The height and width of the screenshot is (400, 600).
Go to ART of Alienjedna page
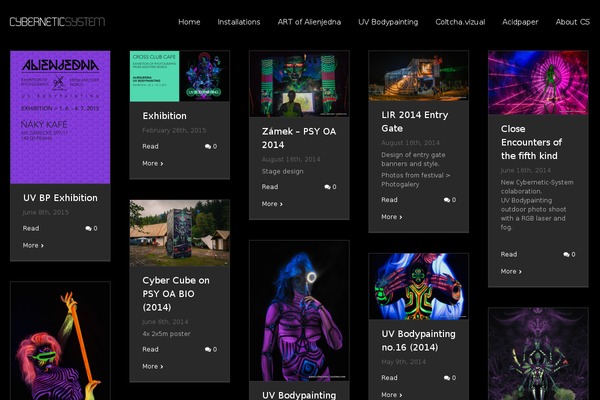309,22
